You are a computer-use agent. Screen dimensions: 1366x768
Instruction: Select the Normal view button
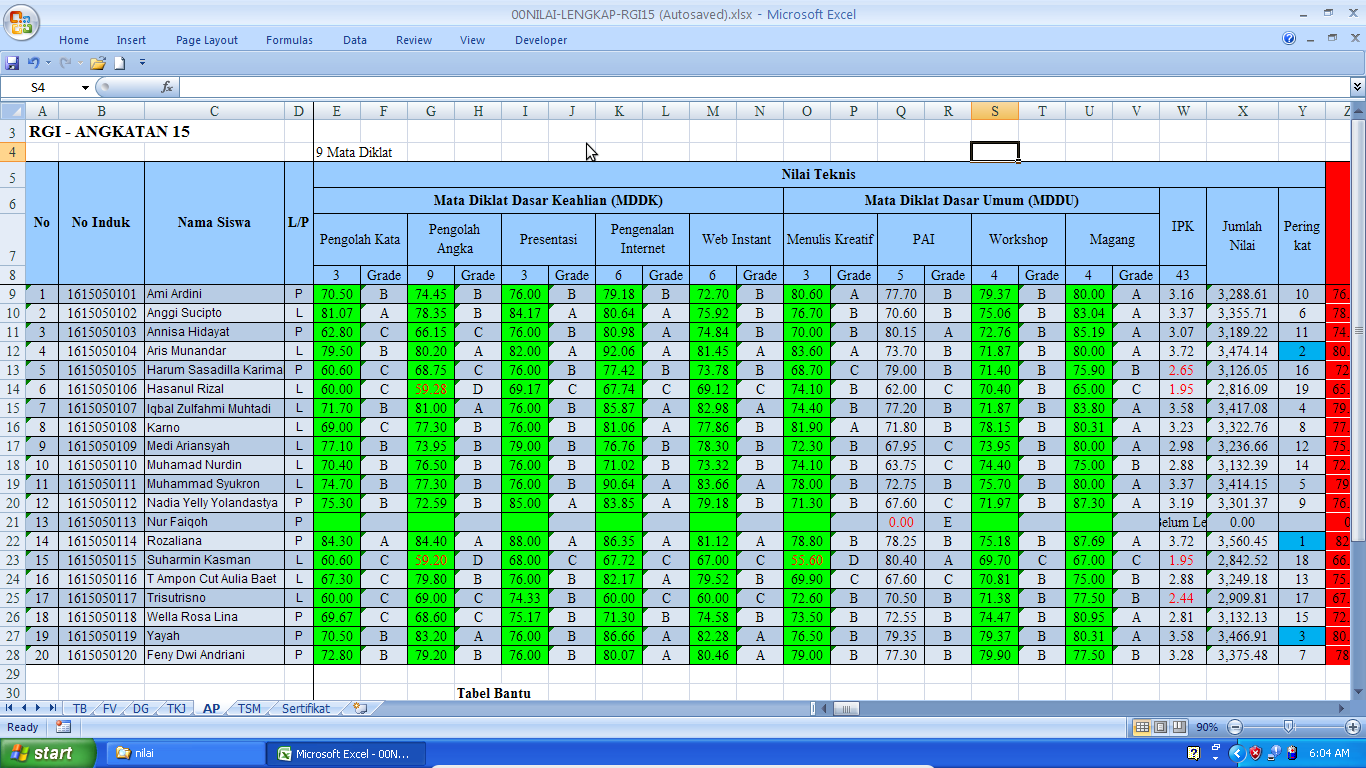click(1142, 727)
